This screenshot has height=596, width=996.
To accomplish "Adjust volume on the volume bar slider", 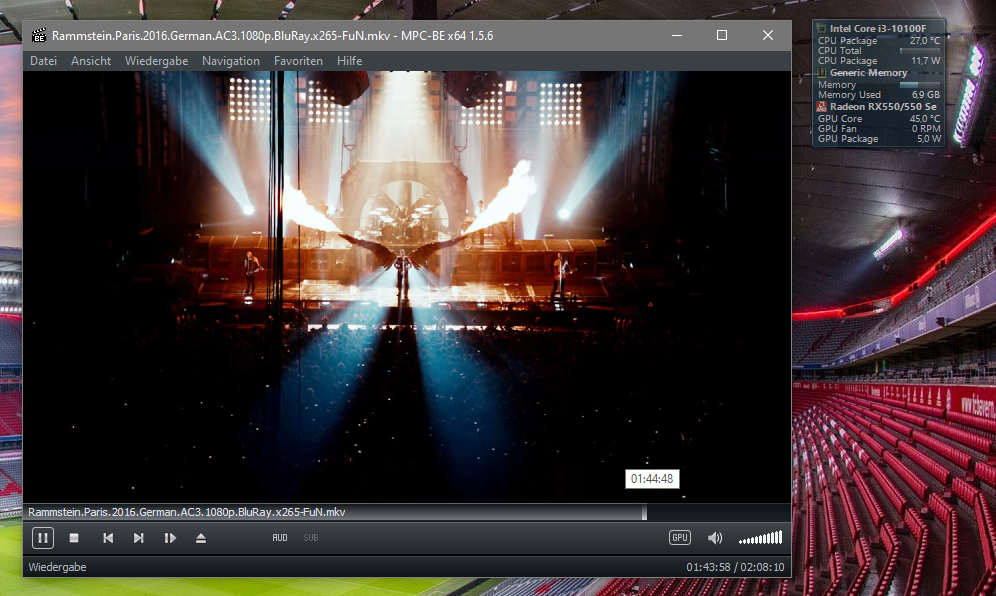I will (760, 538).
